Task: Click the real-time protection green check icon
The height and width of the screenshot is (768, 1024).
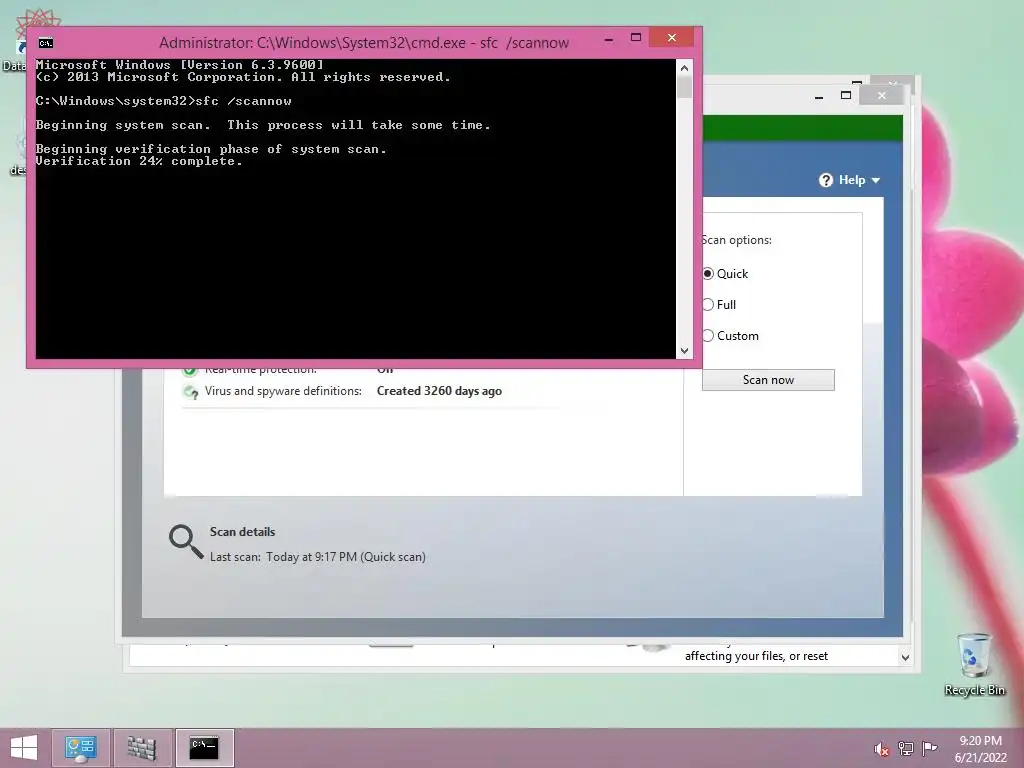Action: 189,372
